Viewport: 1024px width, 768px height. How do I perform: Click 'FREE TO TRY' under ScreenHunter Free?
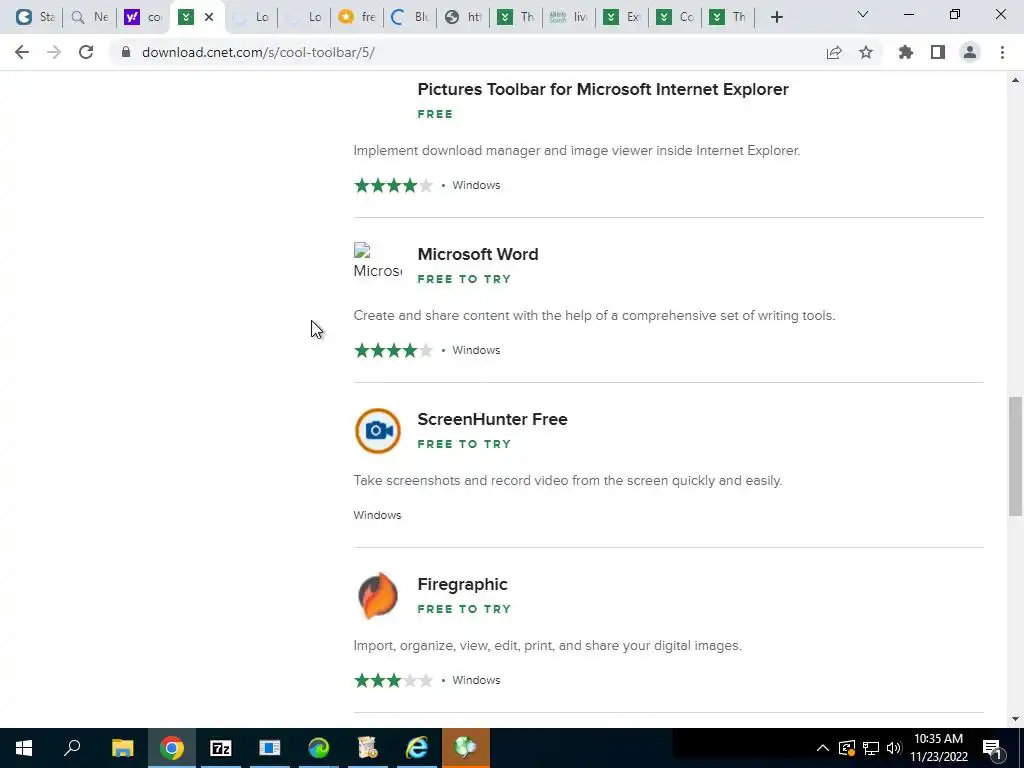(x=464, y=444)
